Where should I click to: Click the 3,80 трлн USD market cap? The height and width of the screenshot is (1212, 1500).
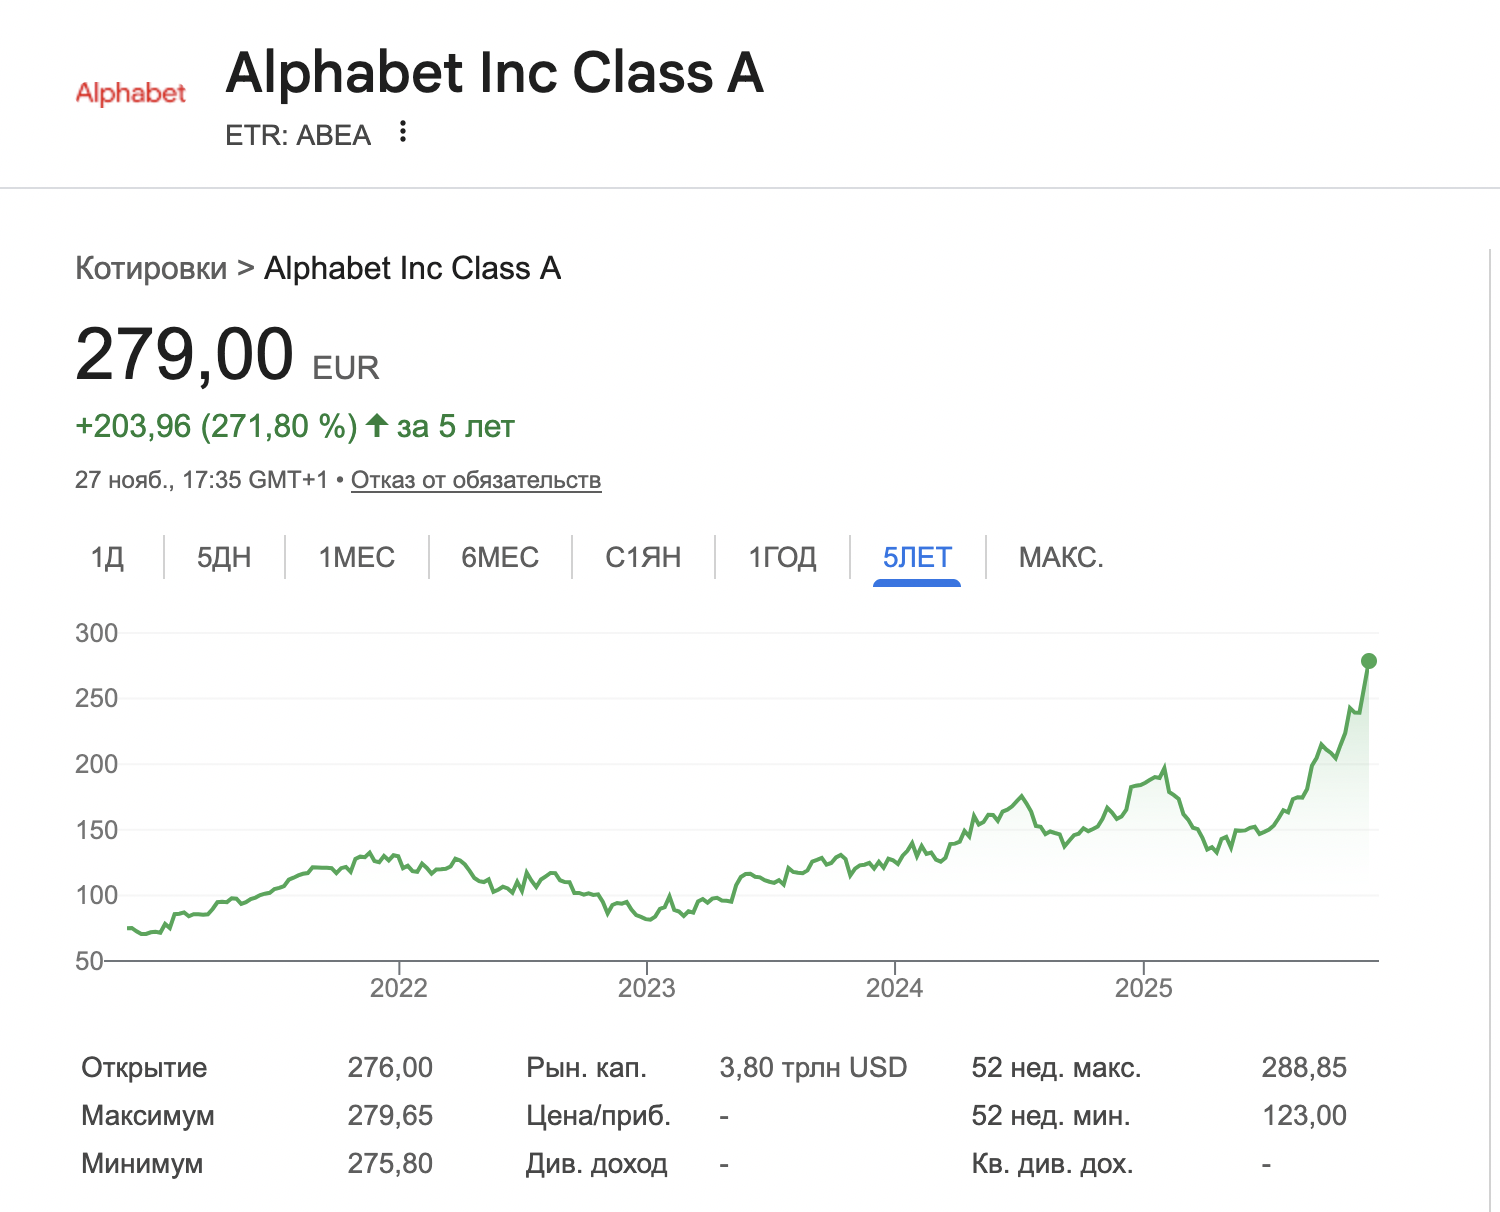point(813,1067)
